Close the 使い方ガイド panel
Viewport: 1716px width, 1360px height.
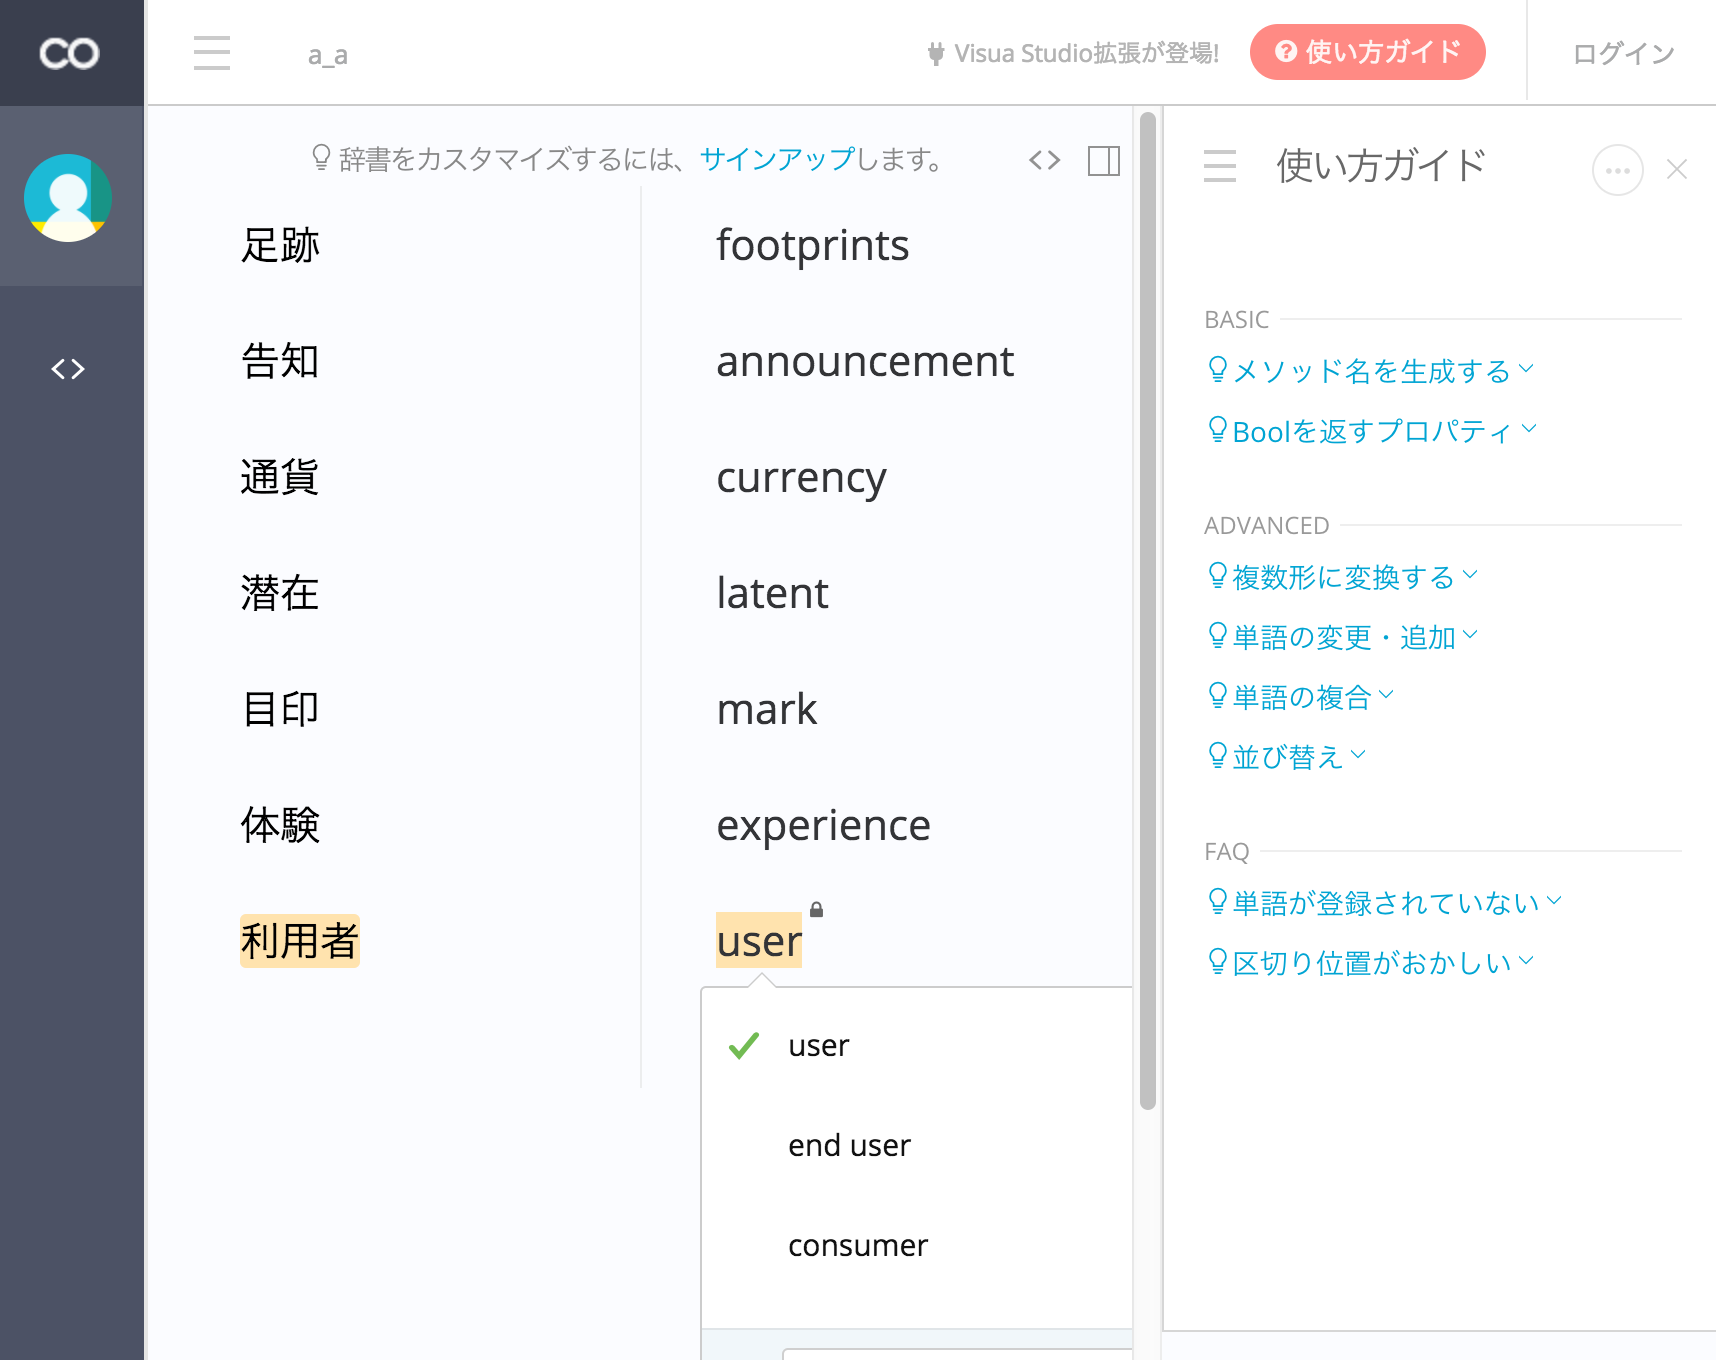[x=1677, y=170]
